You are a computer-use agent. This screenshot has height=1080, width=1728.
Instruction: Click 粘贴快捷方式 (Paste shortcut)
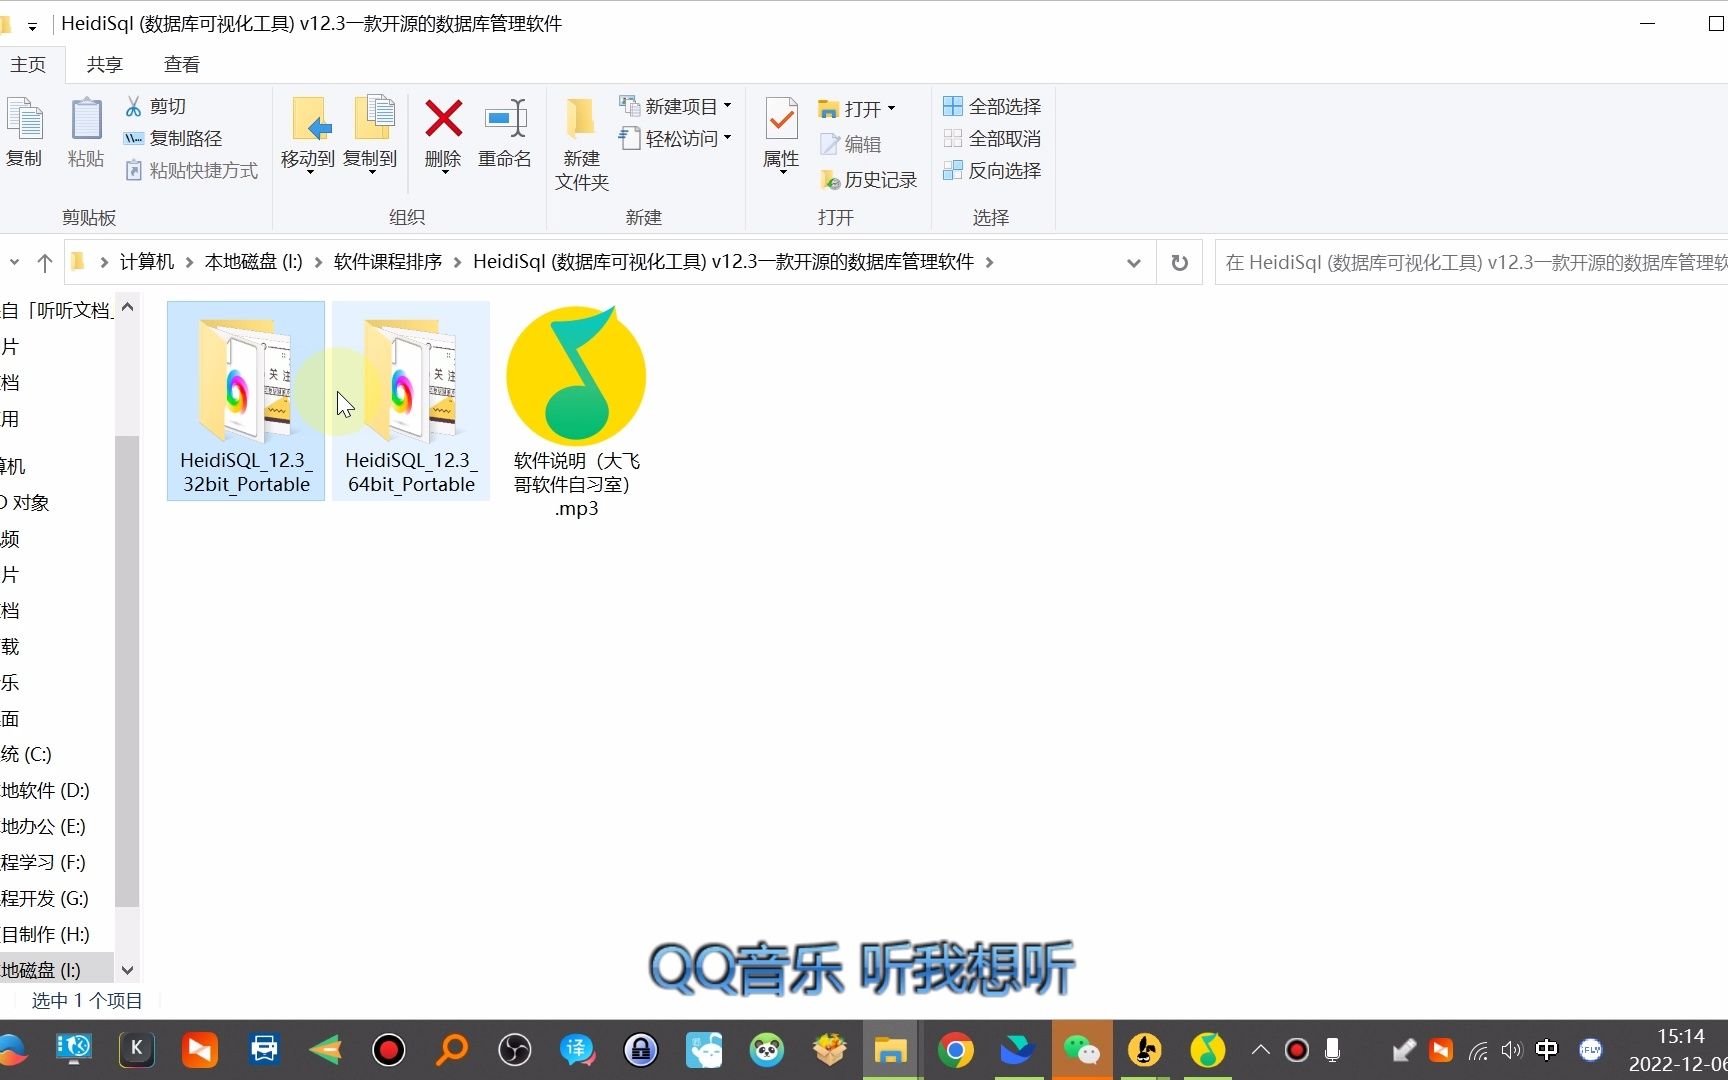(x=191, y=170)
